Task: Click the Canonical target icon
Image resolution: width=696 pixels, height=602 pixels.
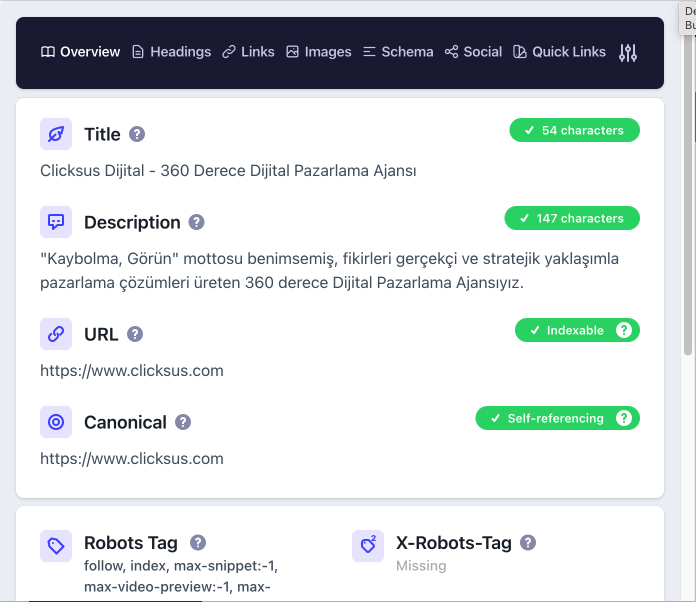Action: 56,422
